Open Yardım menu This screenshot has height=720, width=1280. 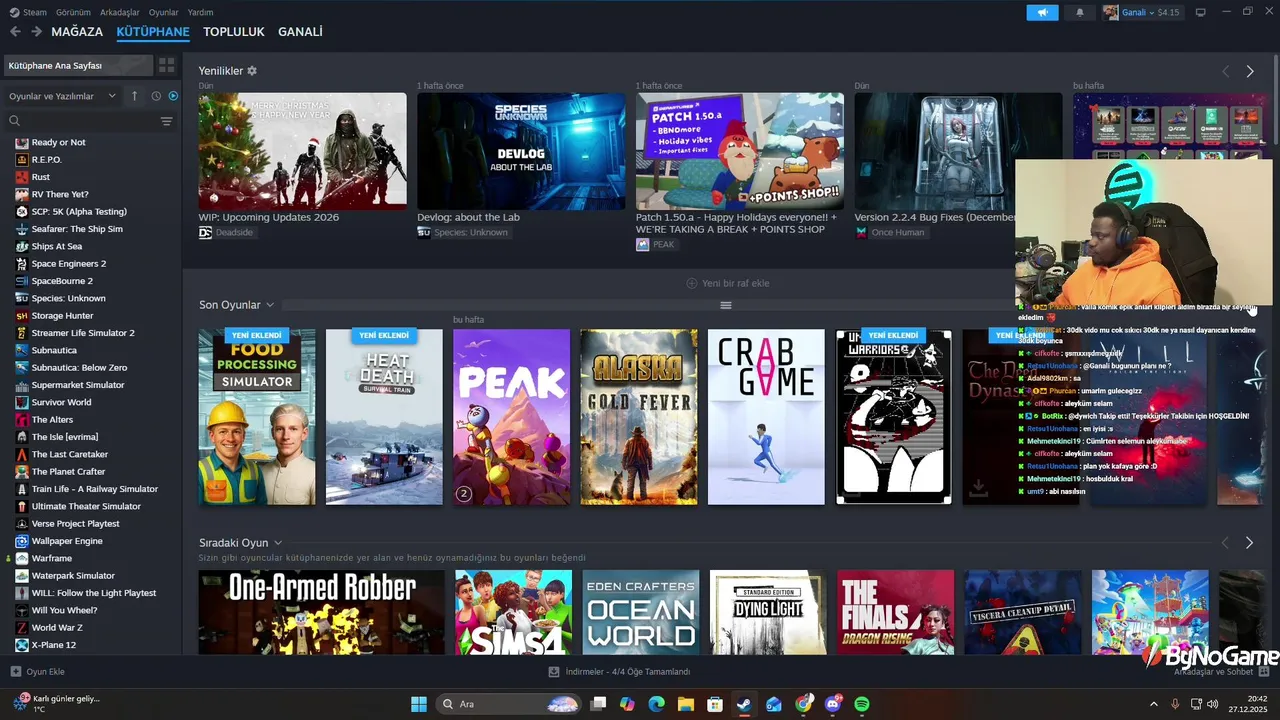pyautogui.click(x=201, y=12)
